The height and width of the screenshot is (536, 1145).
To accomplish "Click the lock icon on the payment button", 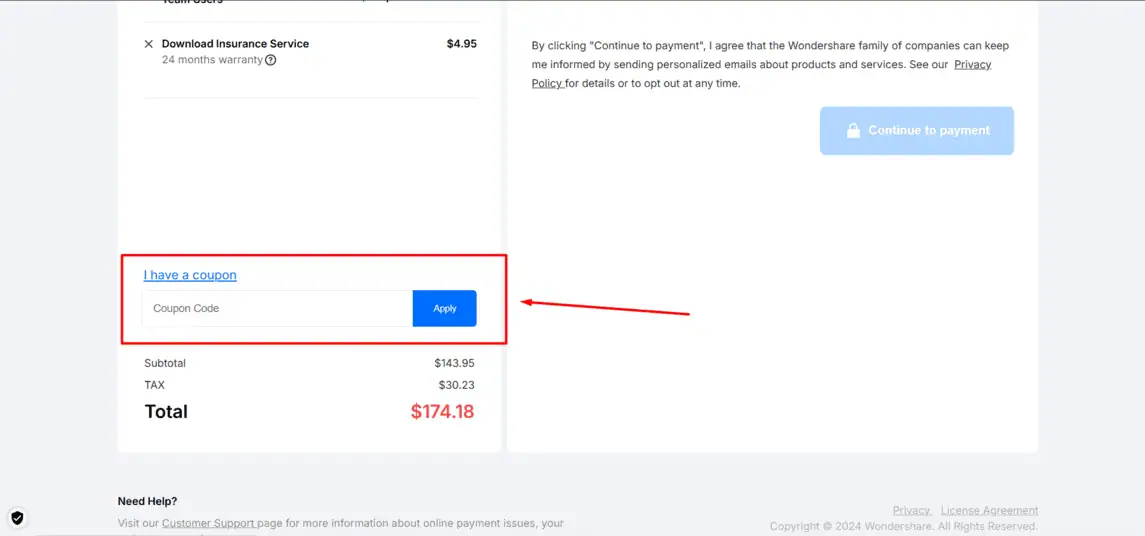I will click(852, 131).
